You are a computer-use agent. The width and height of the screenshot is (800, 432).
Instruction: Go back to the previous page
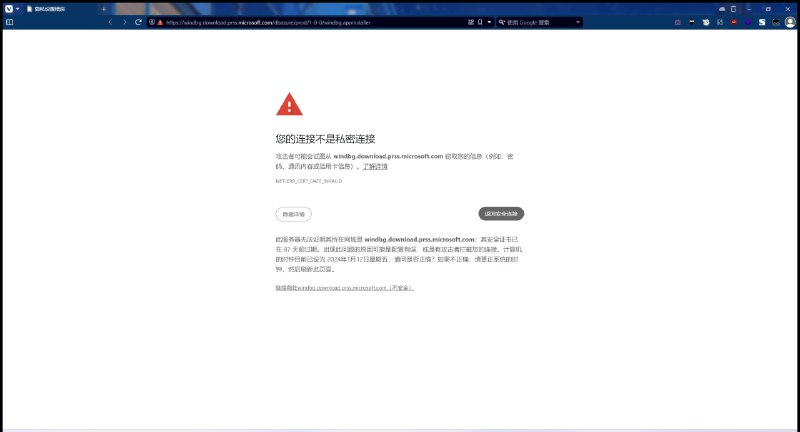click(x=110, y=22)
